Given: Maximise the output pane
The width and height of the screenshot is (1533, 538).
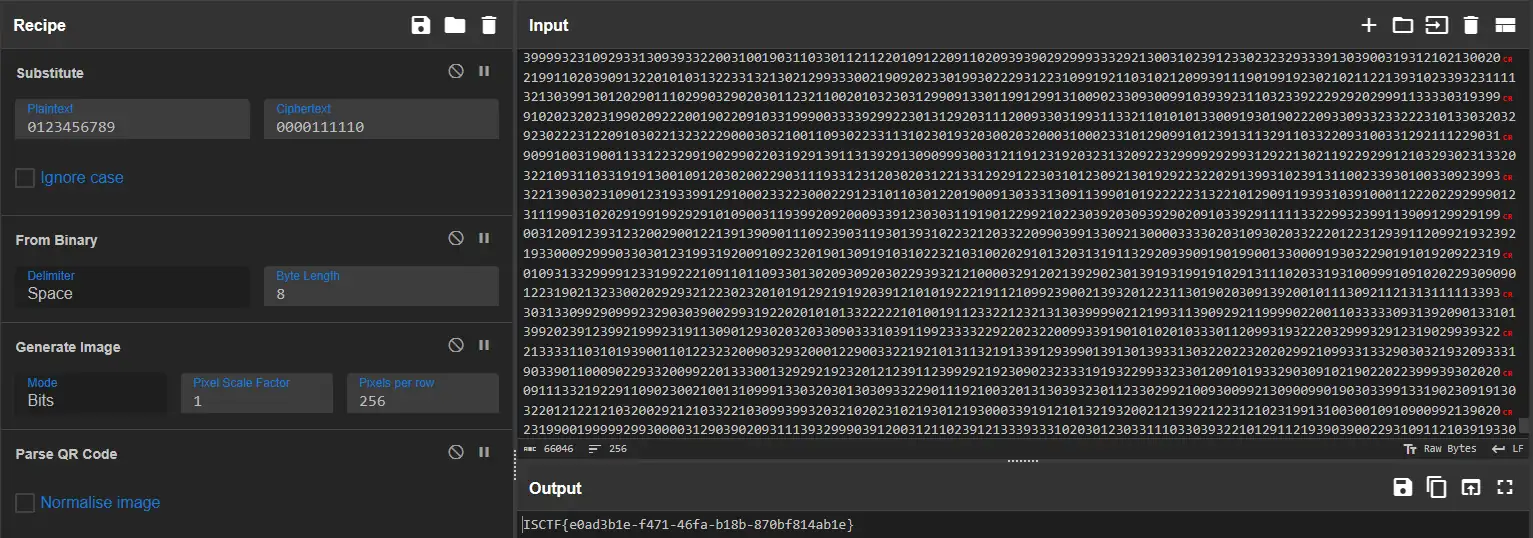Looking at the screenshot, I should pos(1505,487).
